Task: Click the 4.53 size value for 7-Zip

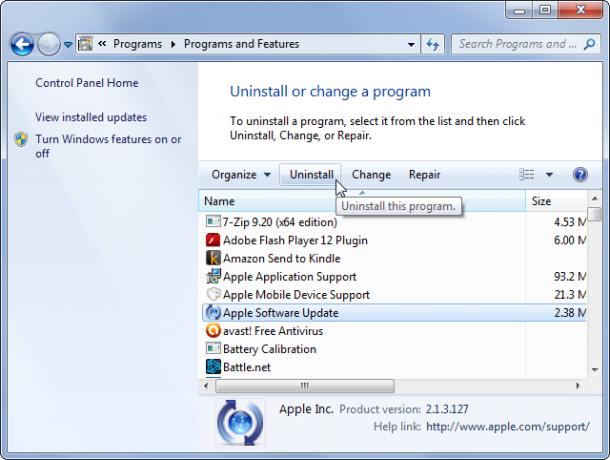Action: [x=570, y=222]
